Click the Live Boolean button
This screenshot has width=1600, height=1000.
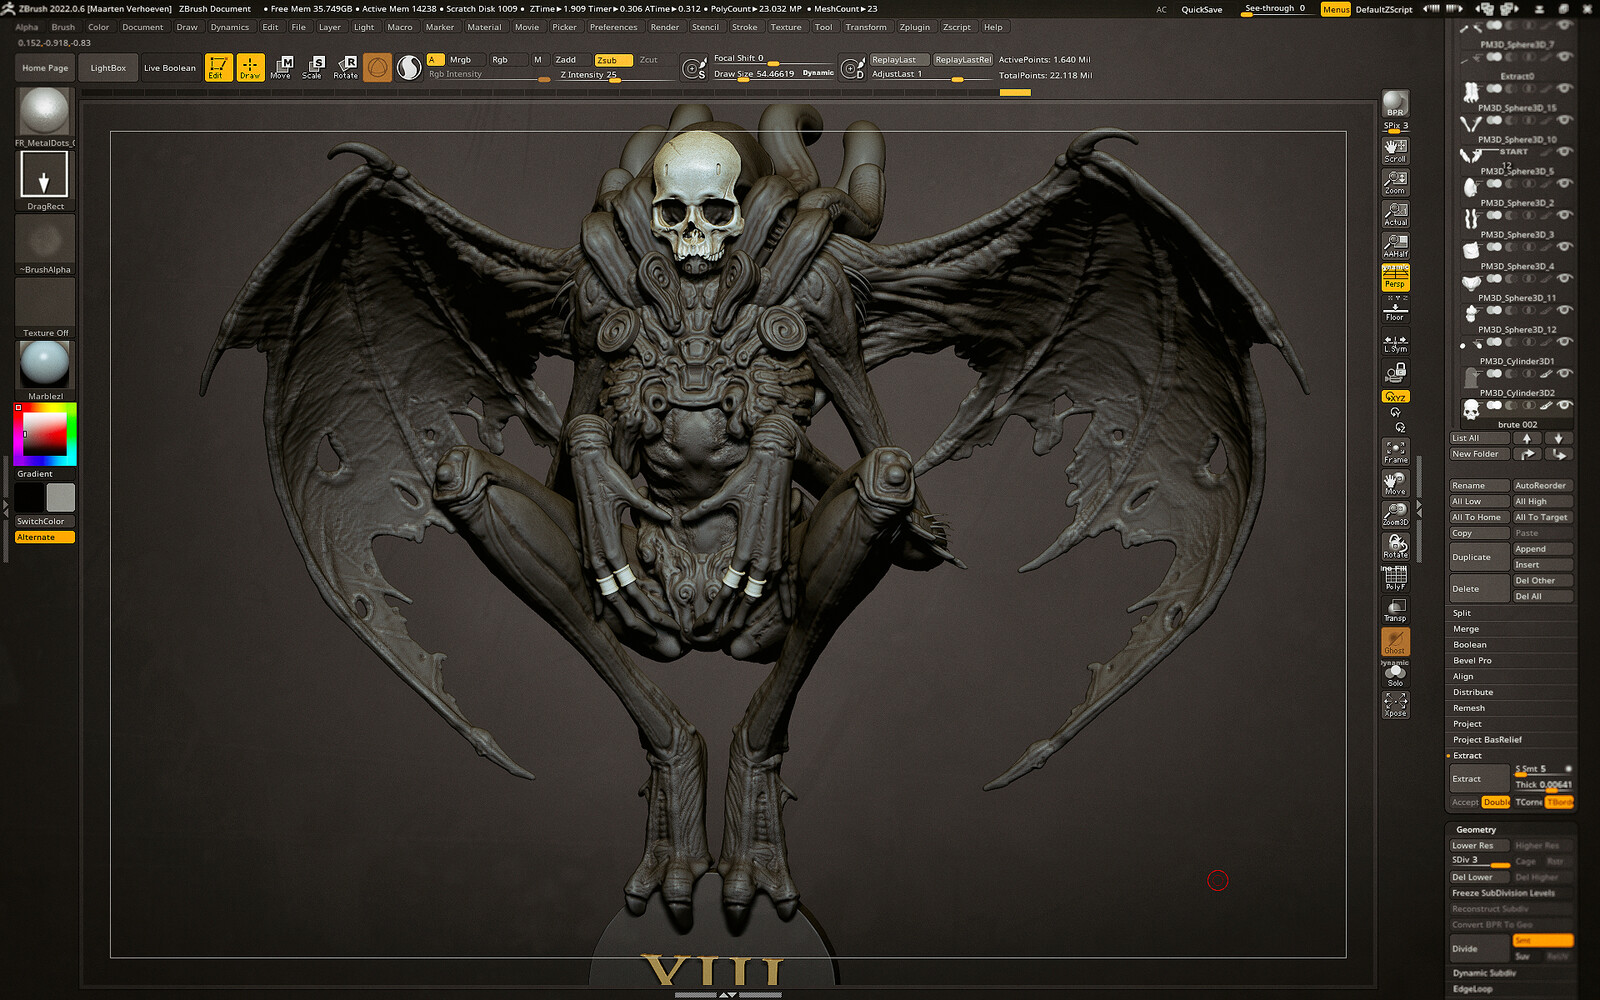point(170,68)
